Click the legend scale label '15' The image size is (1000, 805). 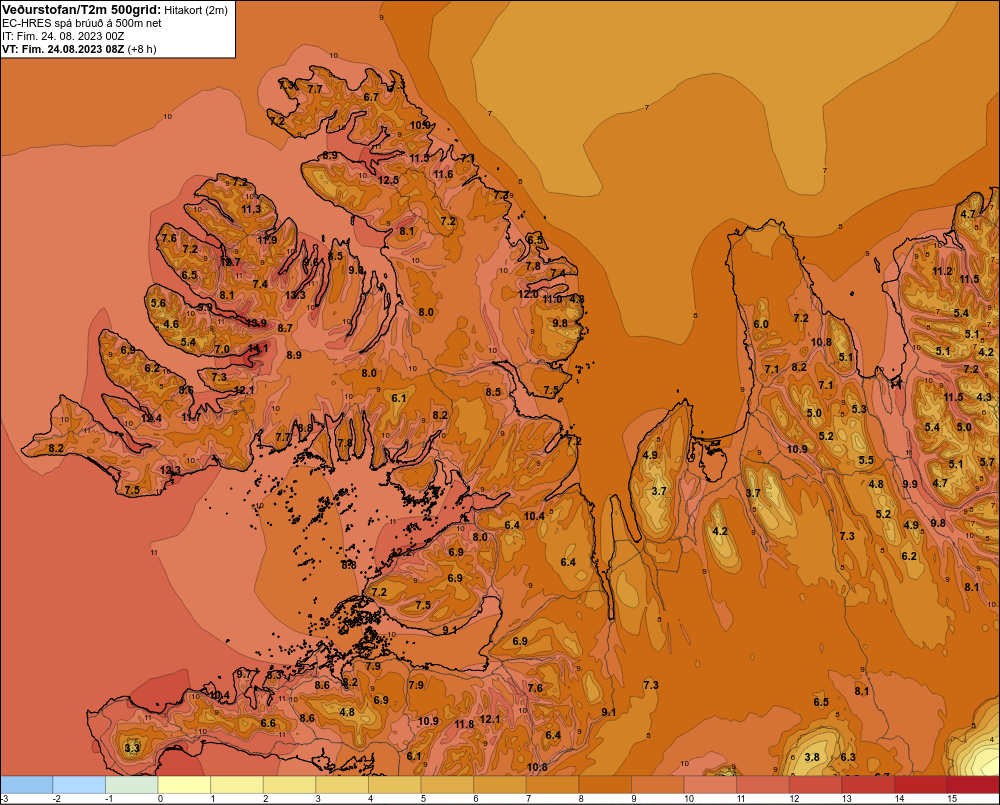(x=952, y=799)
